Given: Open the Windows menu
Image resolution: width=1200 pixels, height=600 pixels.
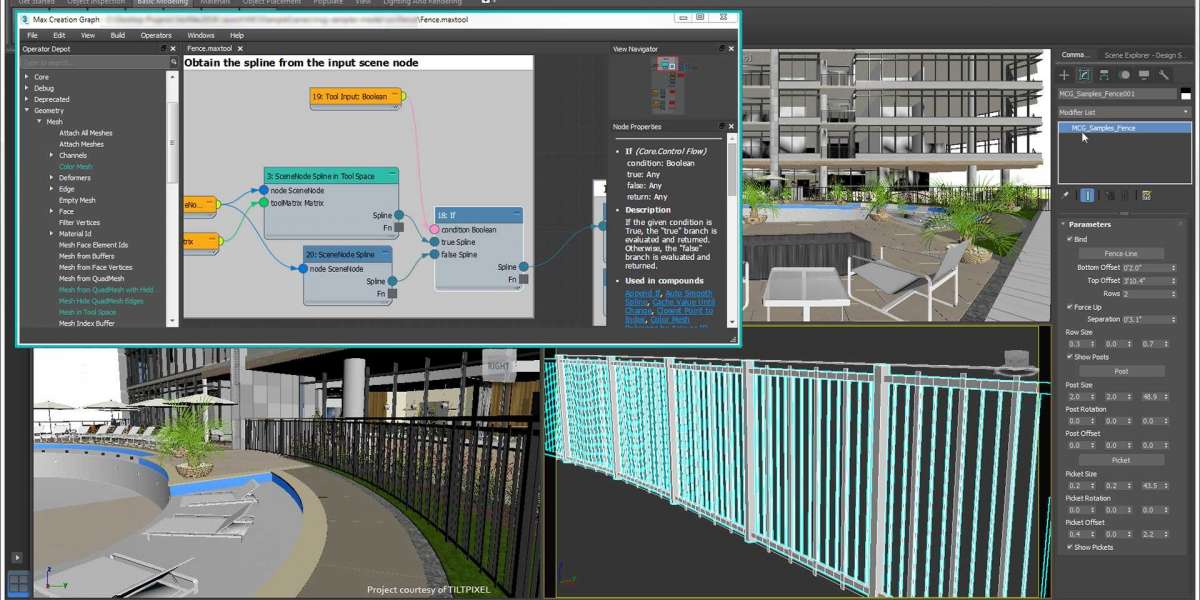Looking at the screenshot, I should [x=201, y=35].
